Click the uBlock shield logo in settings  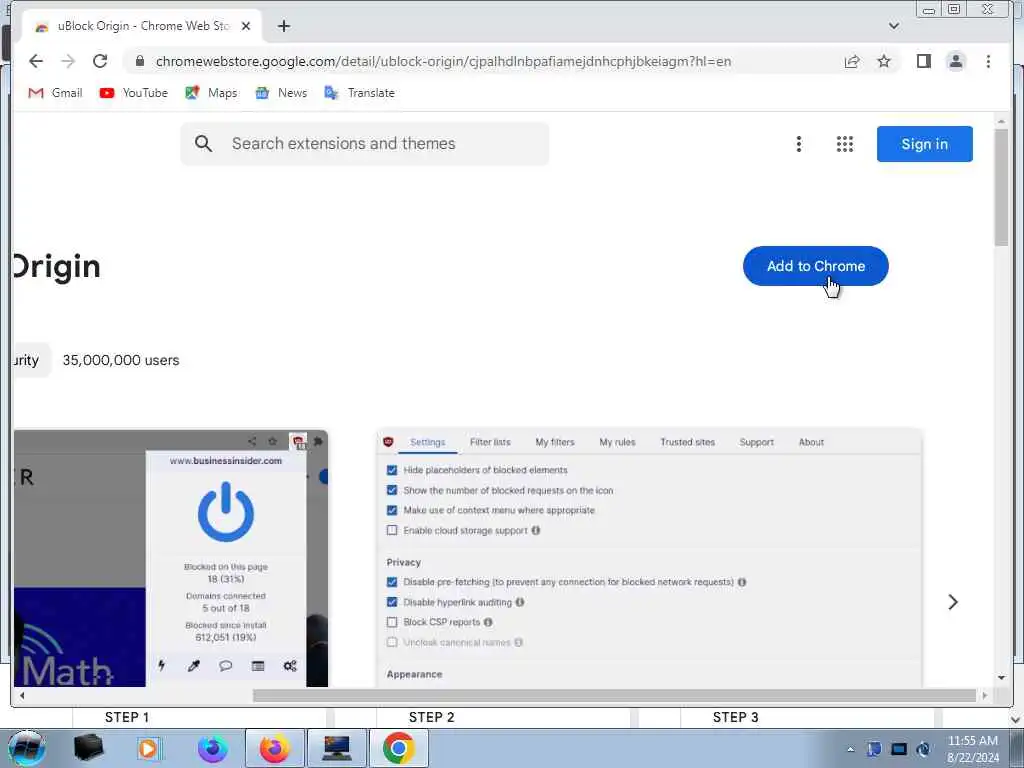click(x=389, y=442)
